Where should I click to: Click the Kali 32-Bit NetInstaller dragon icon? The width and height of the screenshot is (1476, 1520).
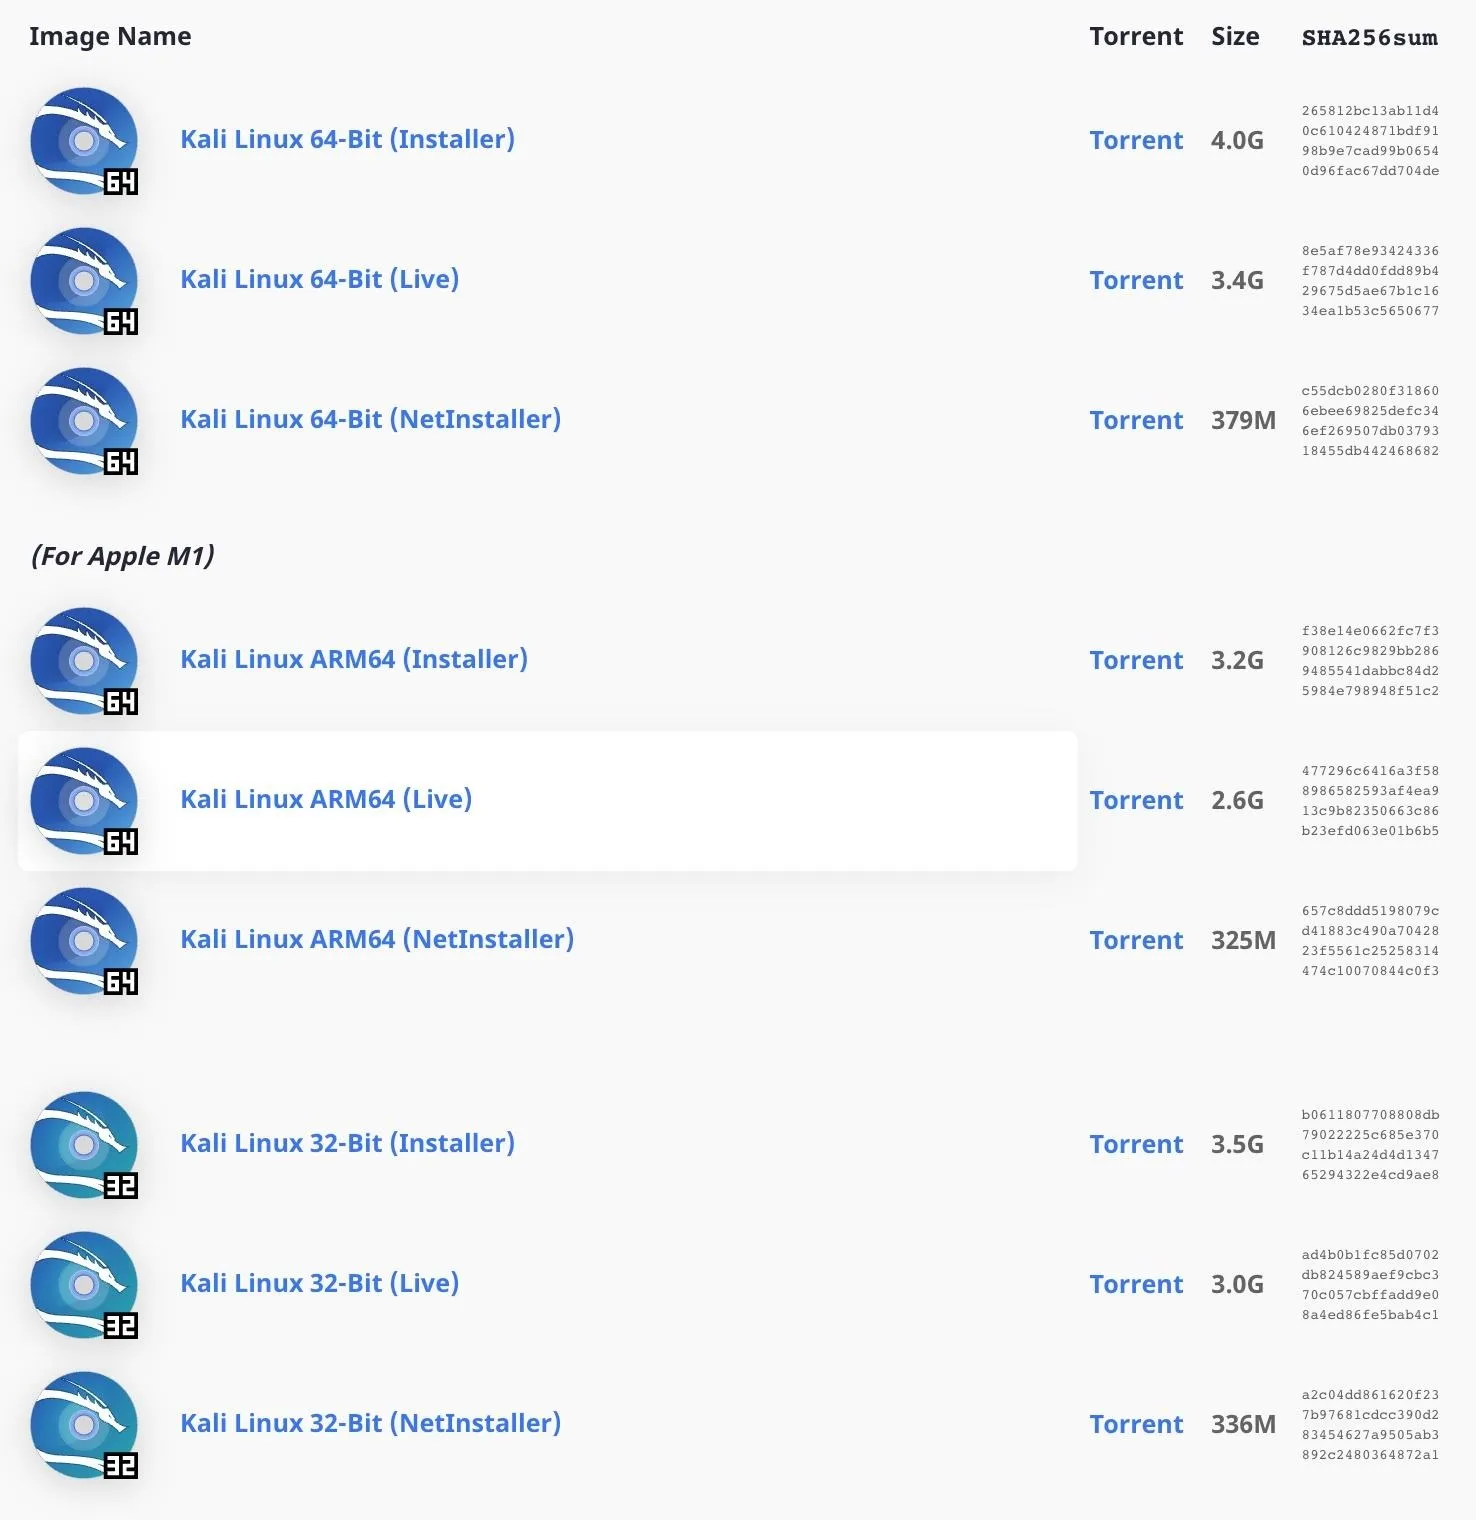(85, 1425)
